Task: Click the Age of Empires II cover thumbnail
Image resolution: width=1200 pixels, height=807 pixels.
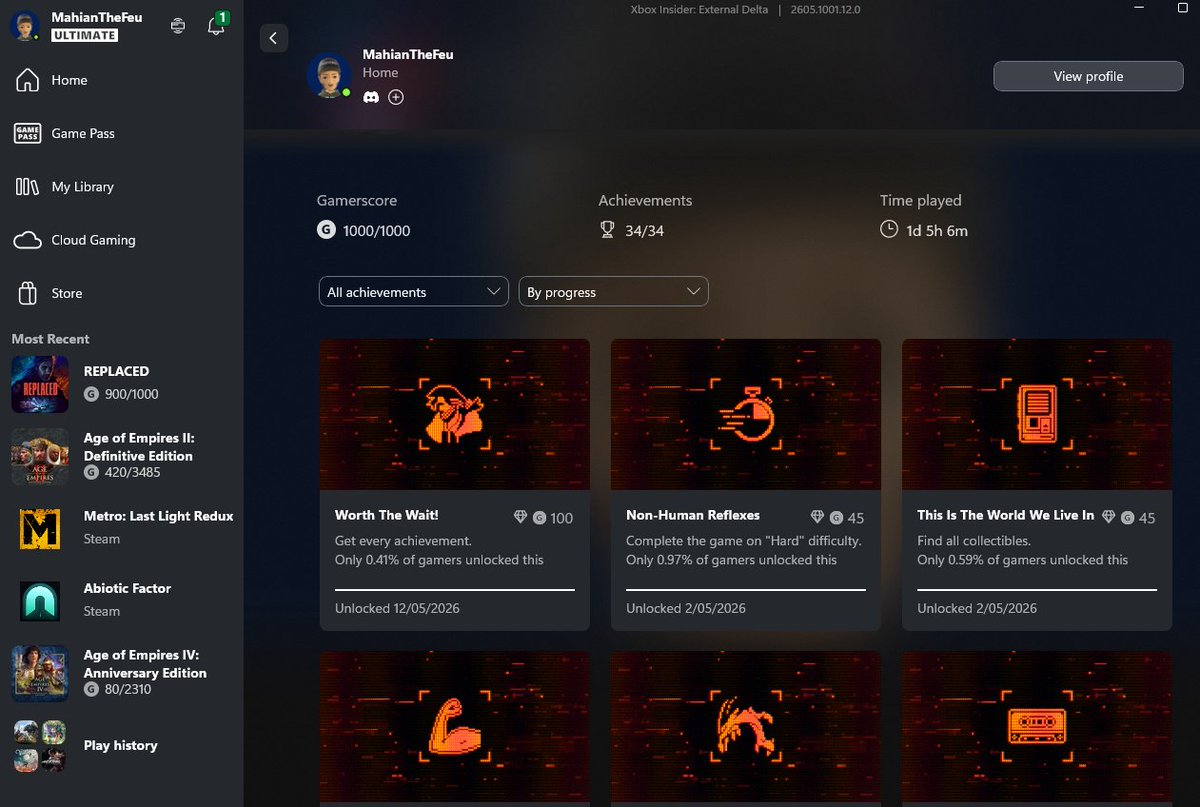Action: (40, 456)
